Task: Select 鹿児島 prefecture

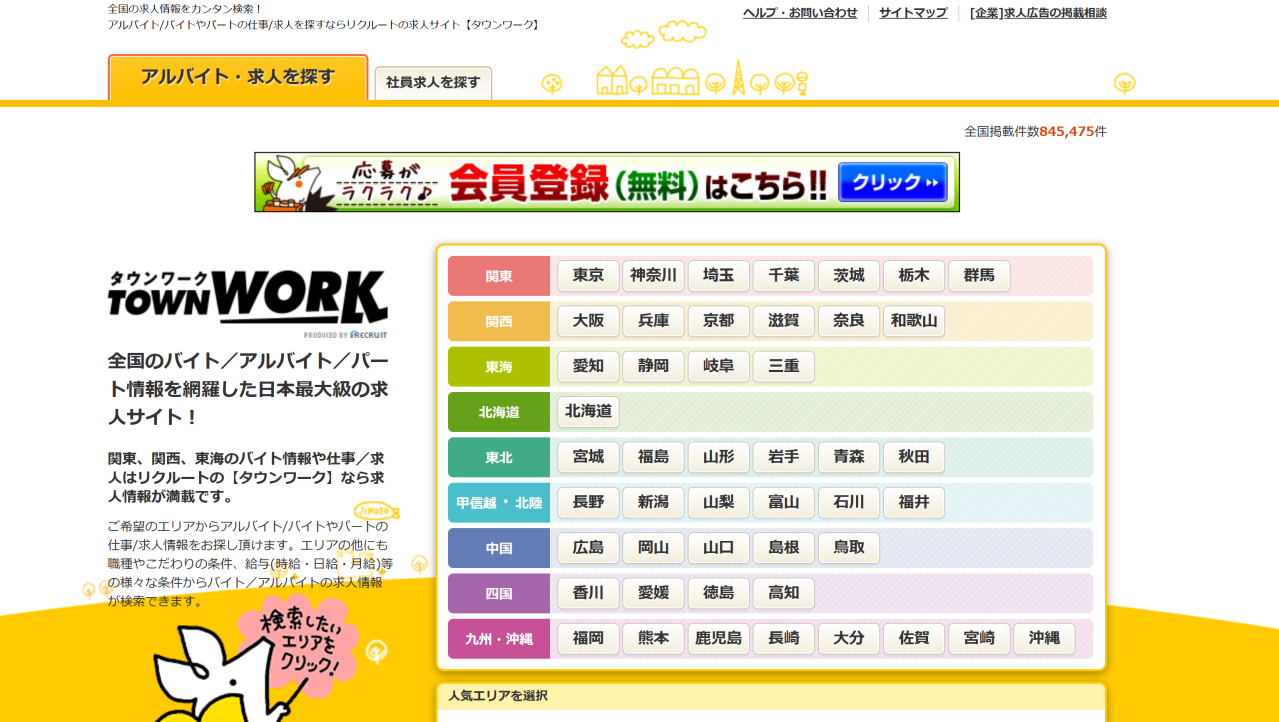Action: click(x=718, y=638)
